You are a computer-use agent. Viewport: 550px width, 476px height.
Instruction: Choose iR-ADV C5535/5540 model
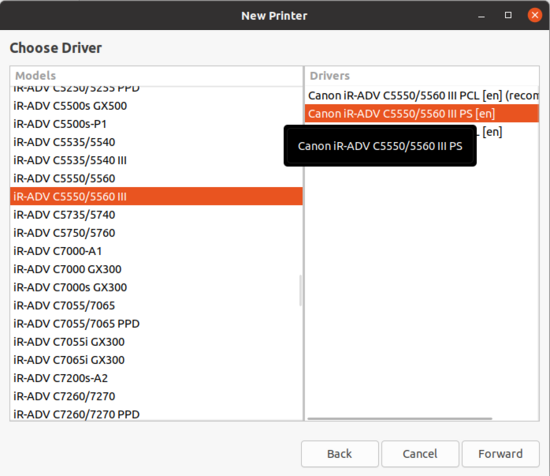pos(156,142)
